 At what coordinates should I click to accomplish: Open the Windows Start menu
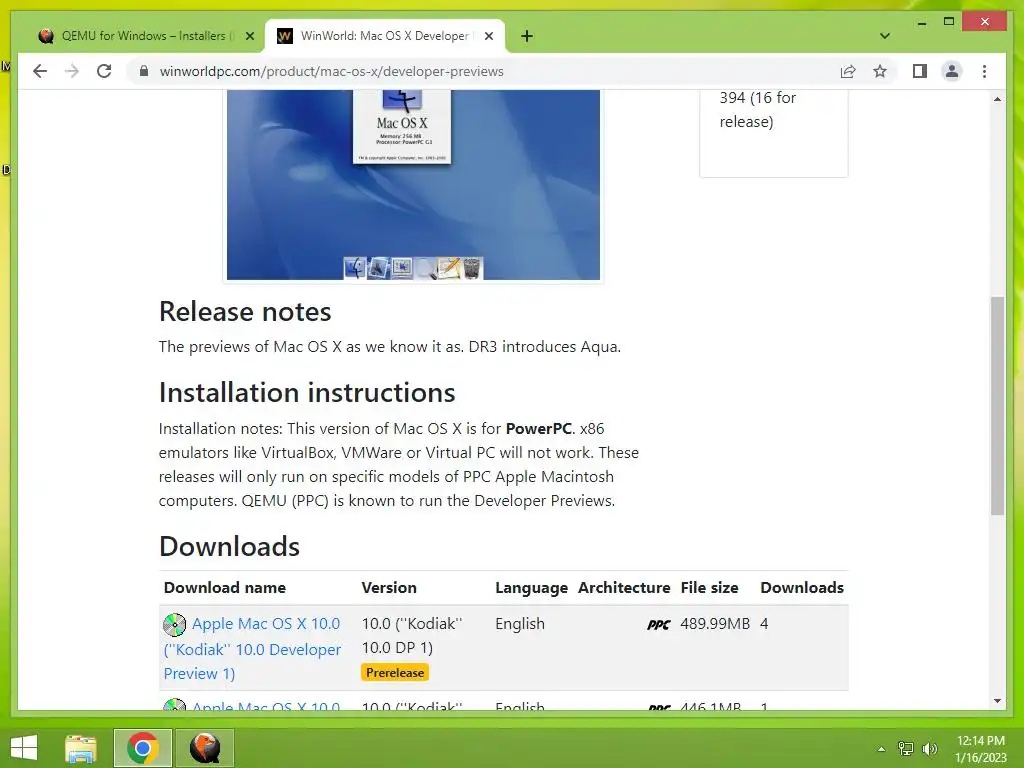24,748
